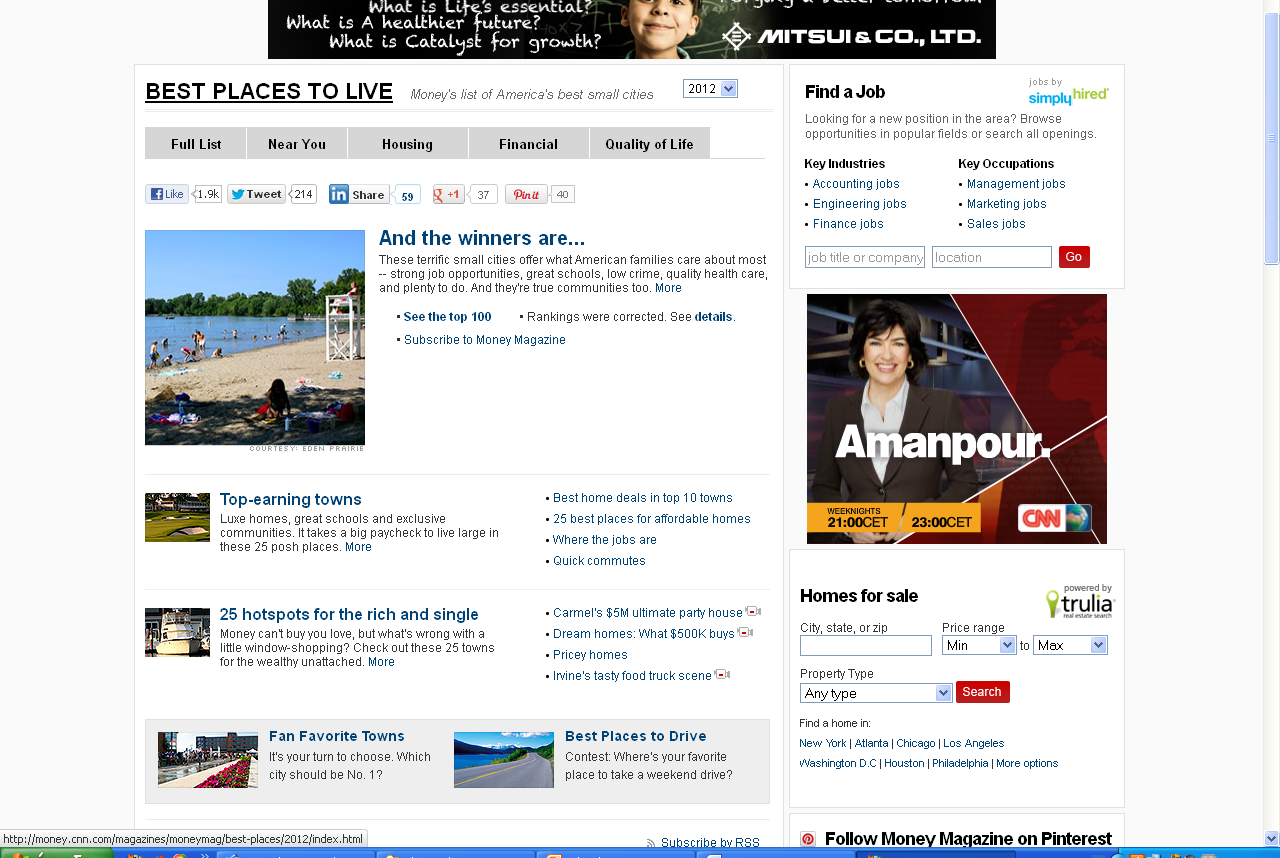Click the Google +1 button
Viewport: 1280px width, 858px height.
coord(449,194)
